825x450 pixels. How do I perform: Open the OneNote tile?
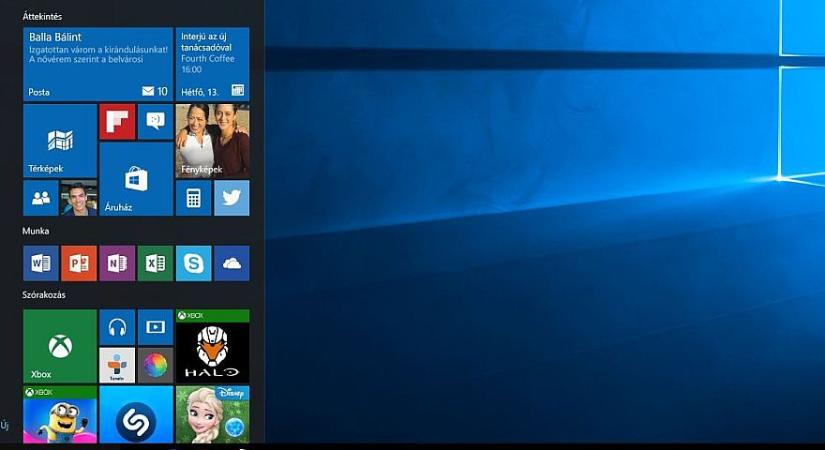pos(117,263)
